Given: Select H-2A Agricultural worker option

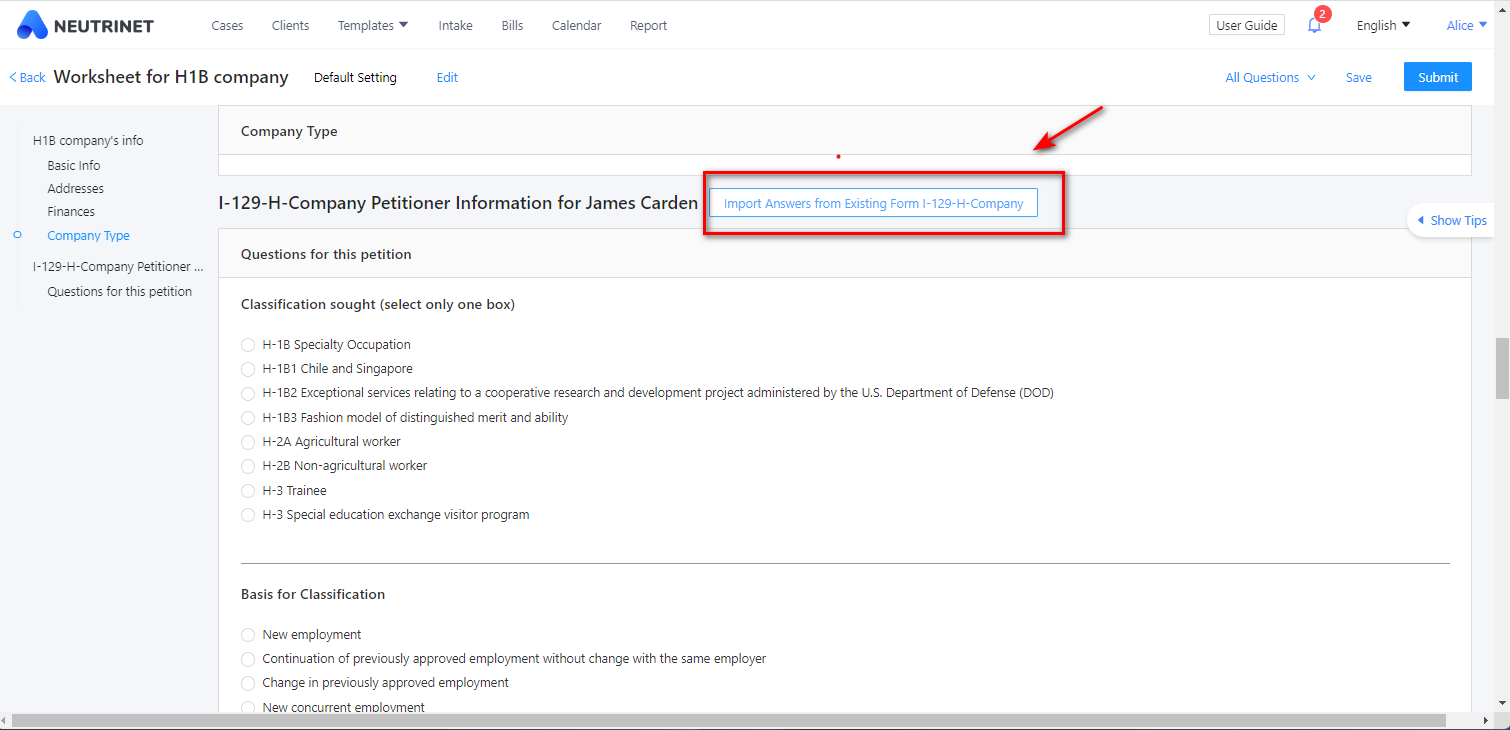Looking at the screenshot, I should (248, 442).
